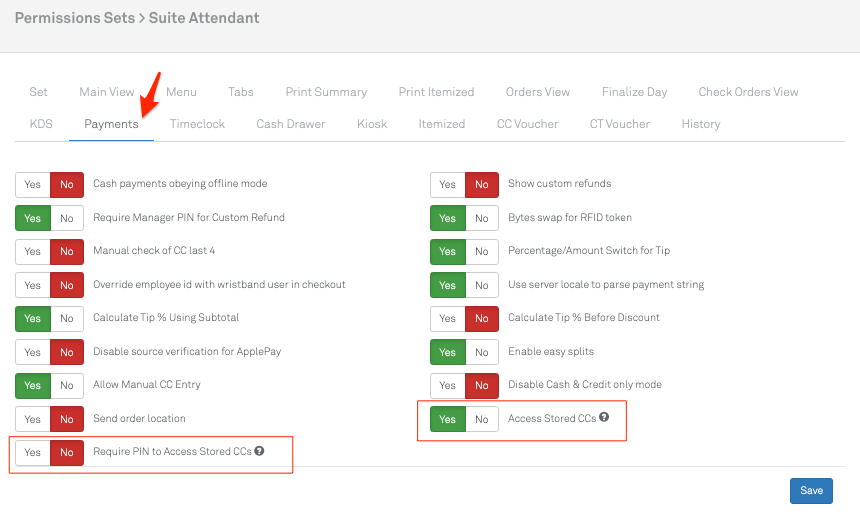Switch to the History tab
This screenshot has height=531, width=860.
[700, 124]
